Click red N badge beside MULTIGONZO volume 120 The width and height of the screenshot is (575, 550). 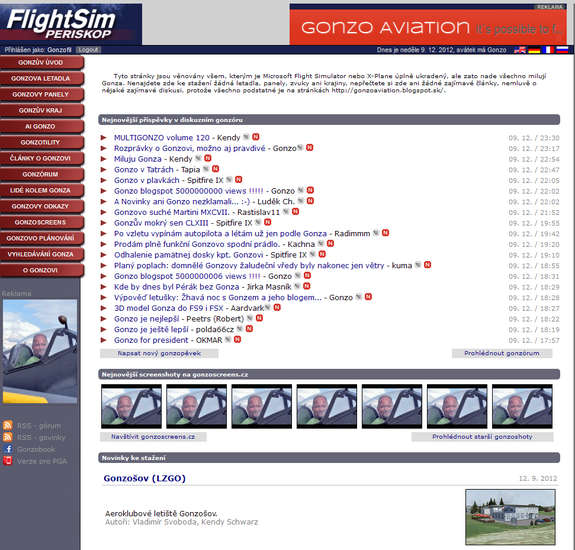pos(256,137)
